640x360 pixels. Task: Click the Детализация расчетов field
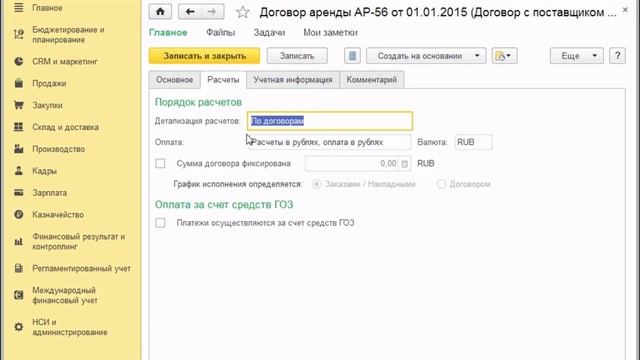[x=330, y=121]
